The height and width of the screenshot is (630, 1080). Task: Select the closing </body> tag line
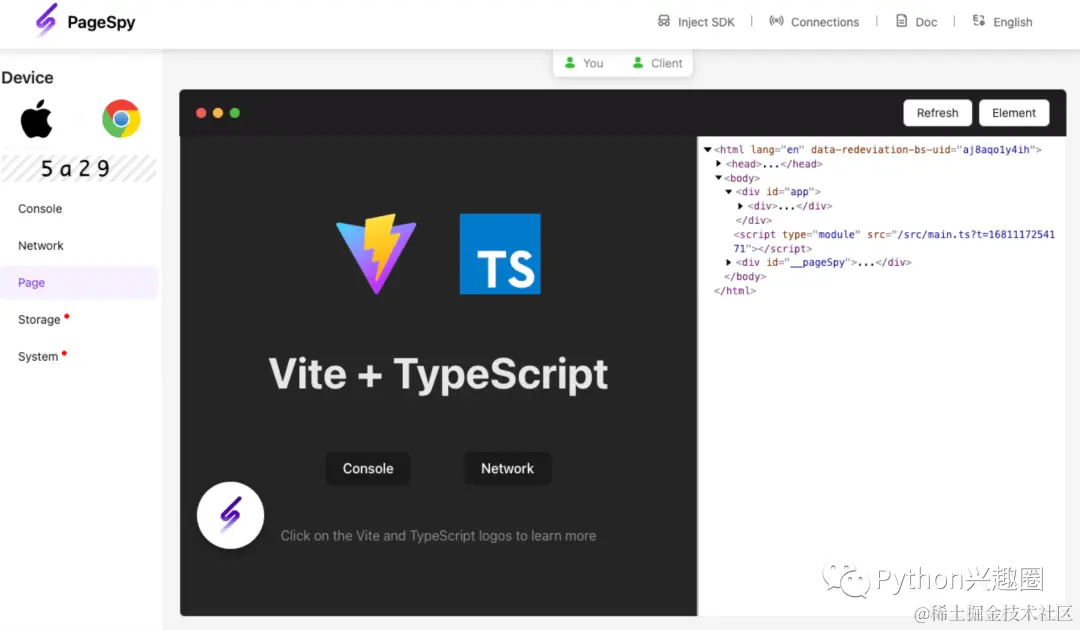tap(745, 277)
